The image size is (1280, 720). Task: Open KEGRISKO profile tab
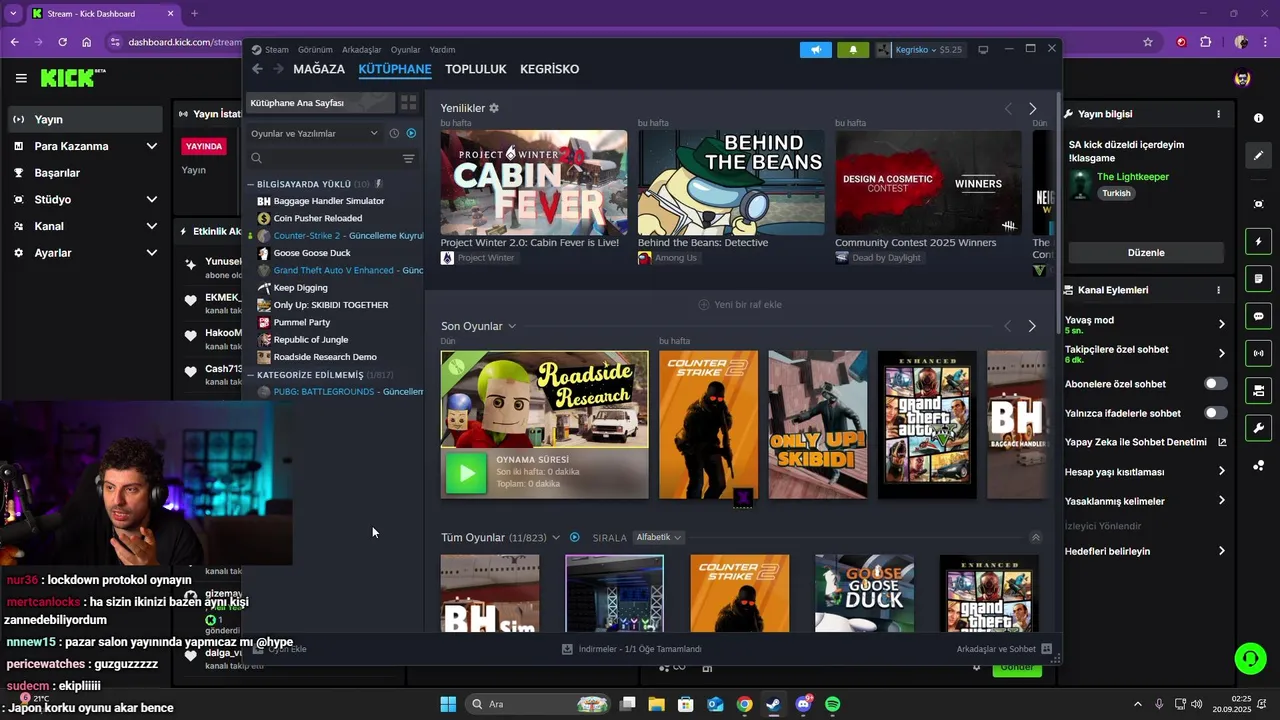point(549,69)
